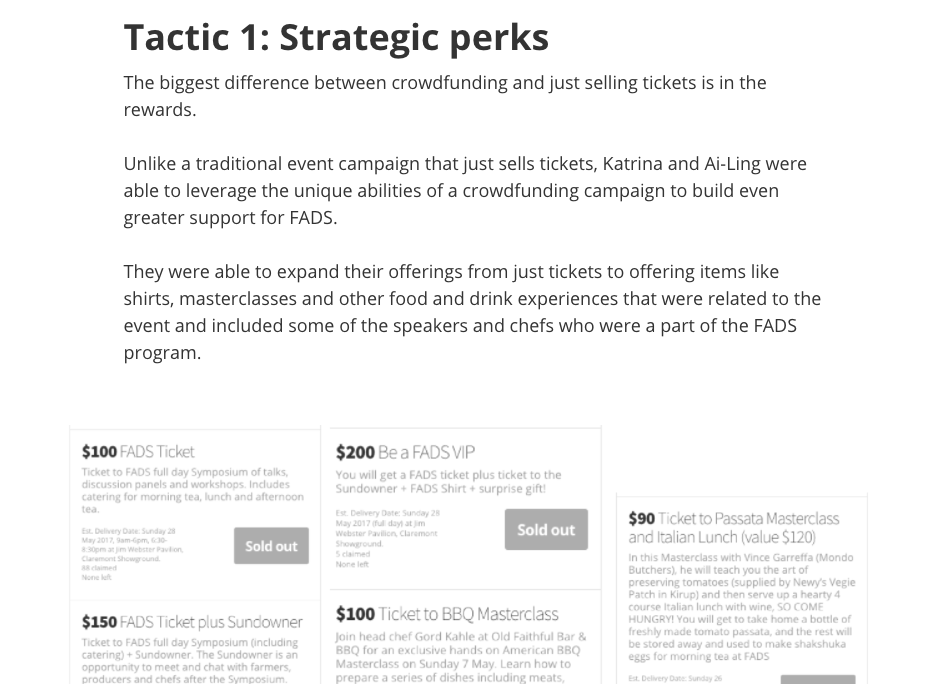940x684 pixels.
Task: Click the Tactic 1: Strategic perks heading
Action: tap(336, 37)
